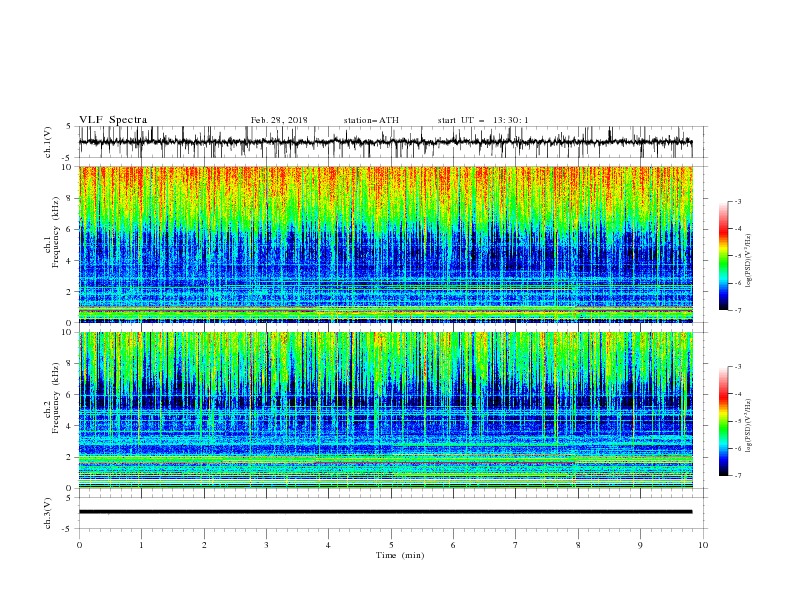The width and height of the screenshot is (792, 612).
Task: Click the log(PSD) label of ch.1 color bar
Action: click(748, 261)
